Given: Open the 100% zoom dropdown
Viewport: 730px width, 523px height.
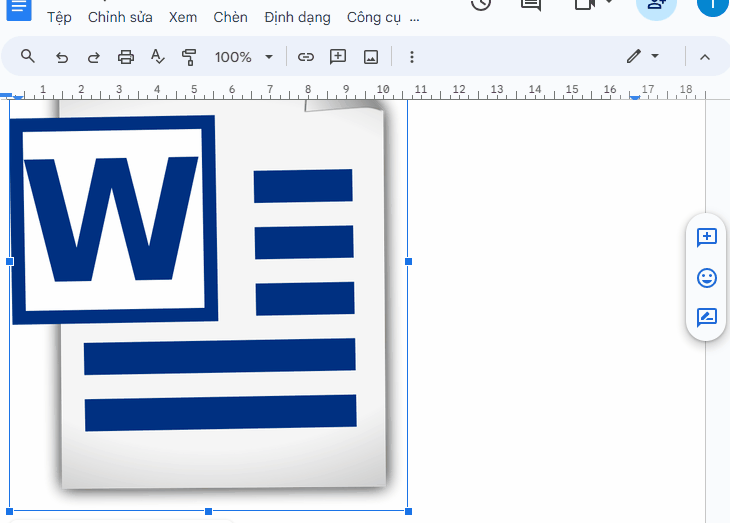Looking at the screenshot, I should (243, 57).
